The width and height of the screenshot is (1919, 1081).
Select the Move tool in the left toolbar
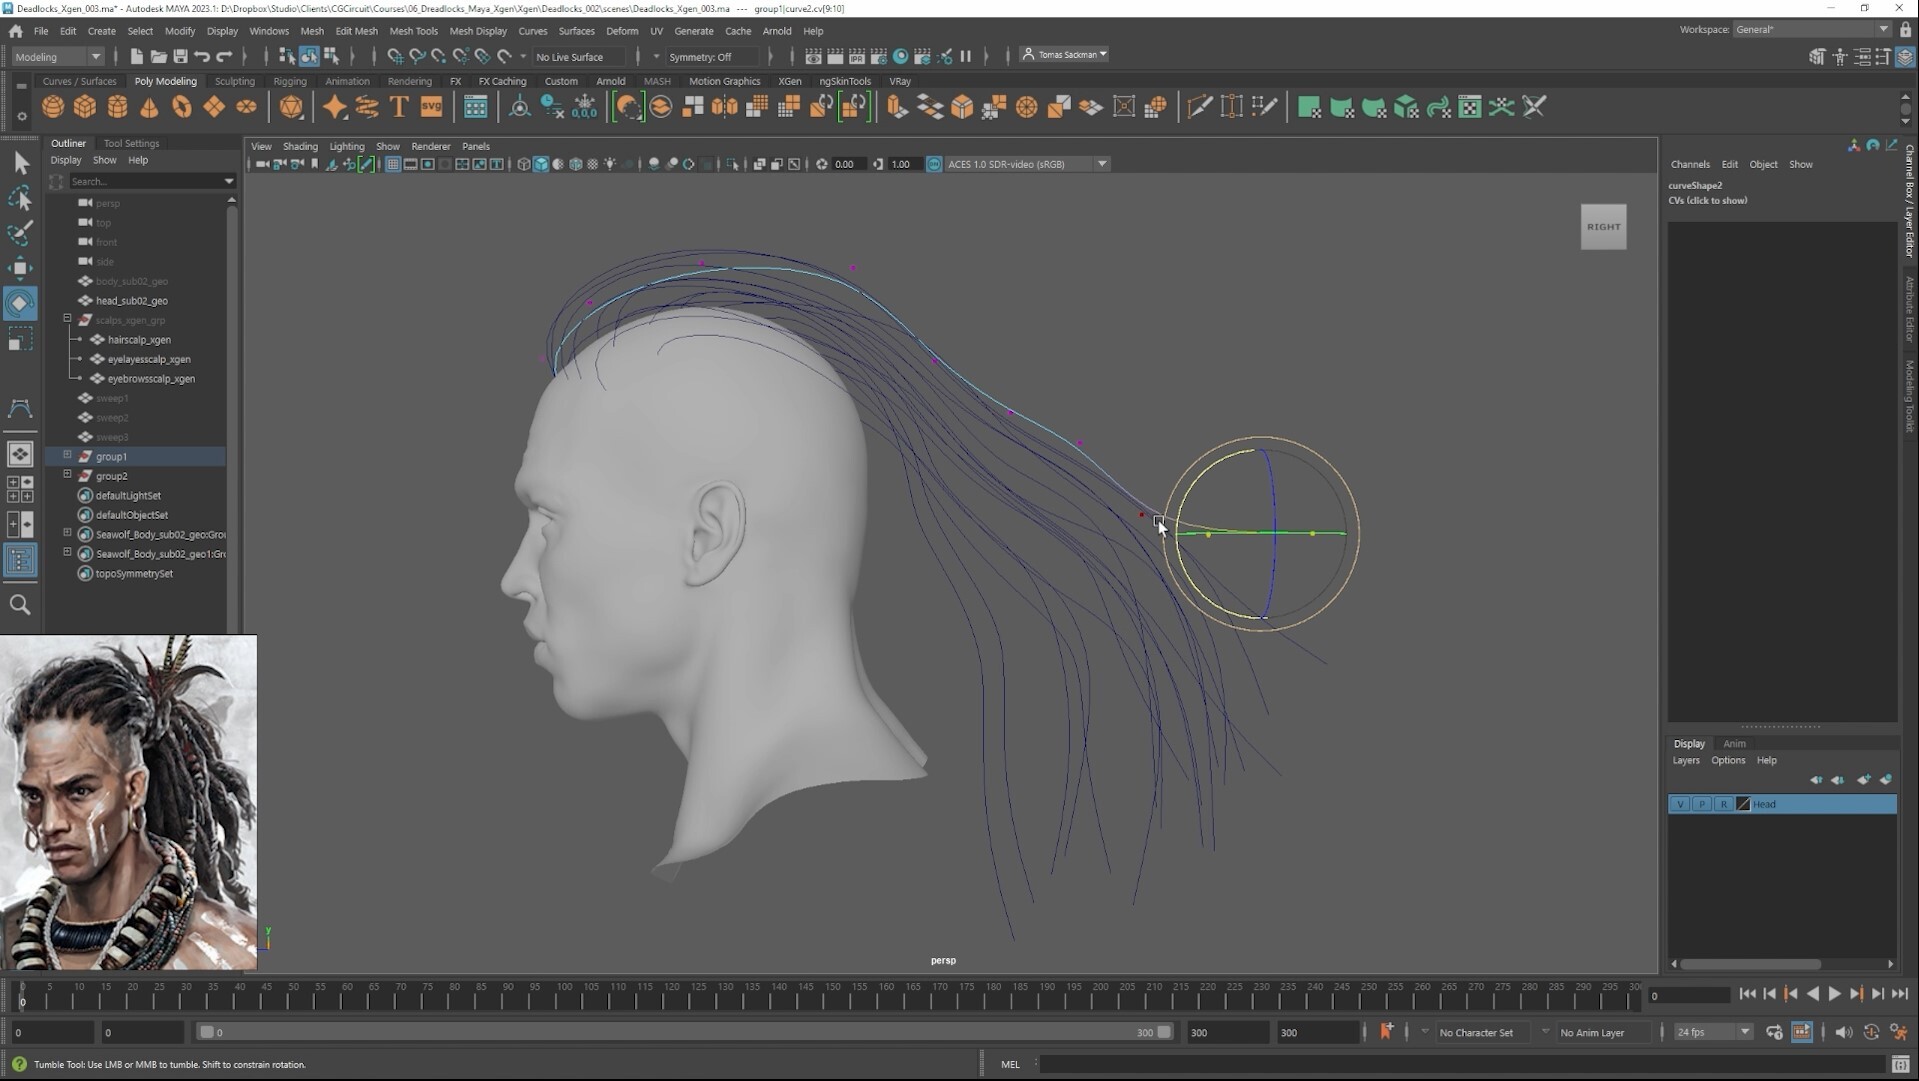[21, 267]
